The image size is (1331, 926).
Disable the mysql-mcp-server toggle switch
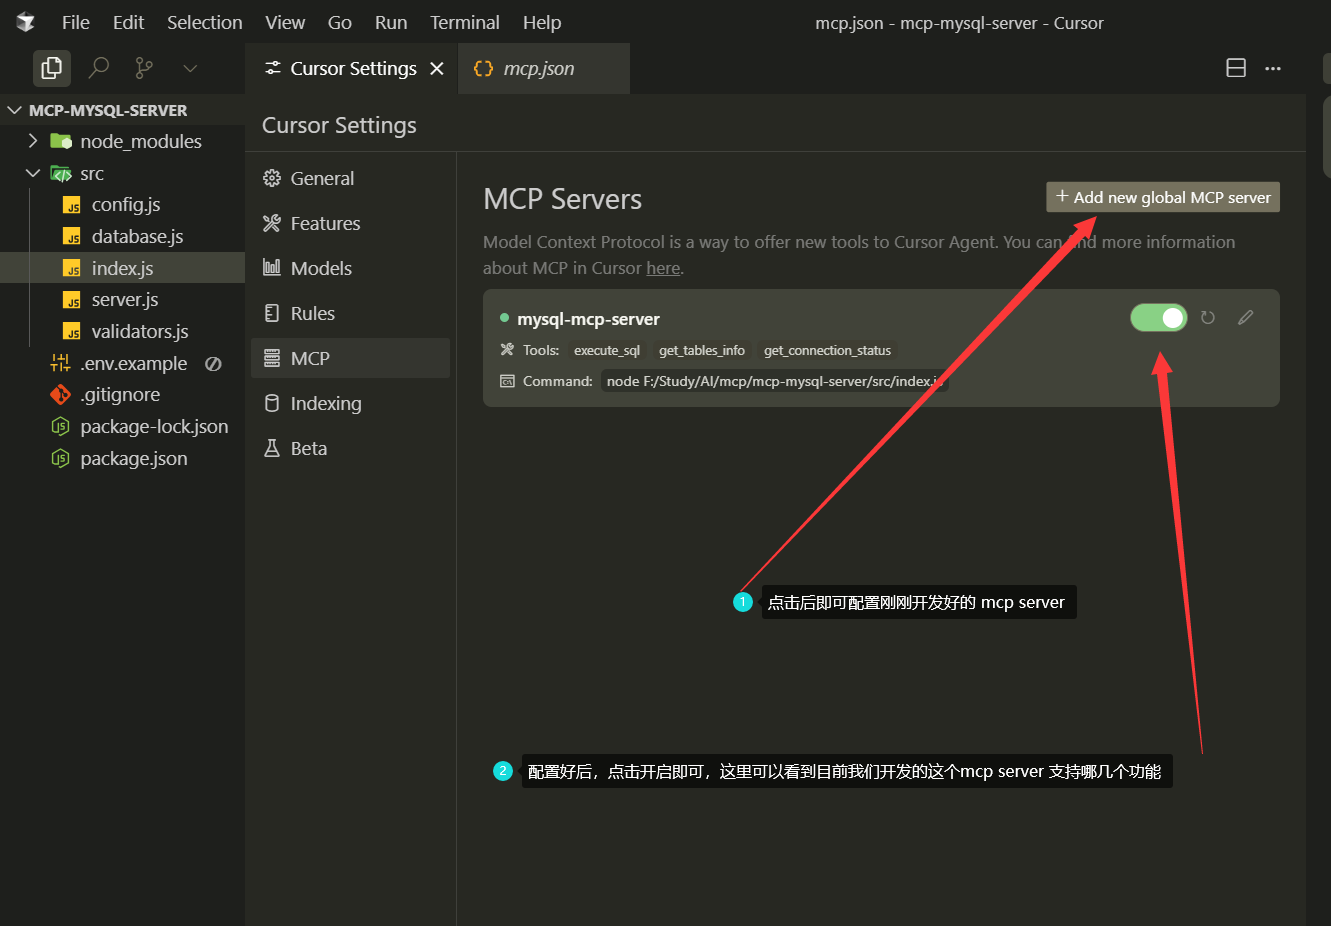[1158, 318]
